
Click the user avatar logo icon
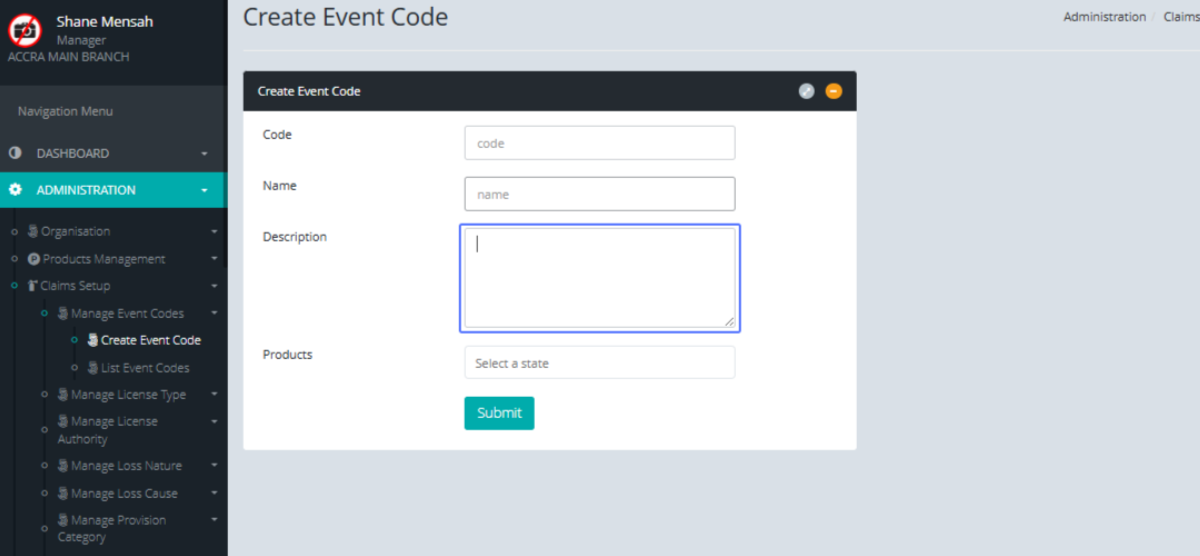[x=25, y=31]
